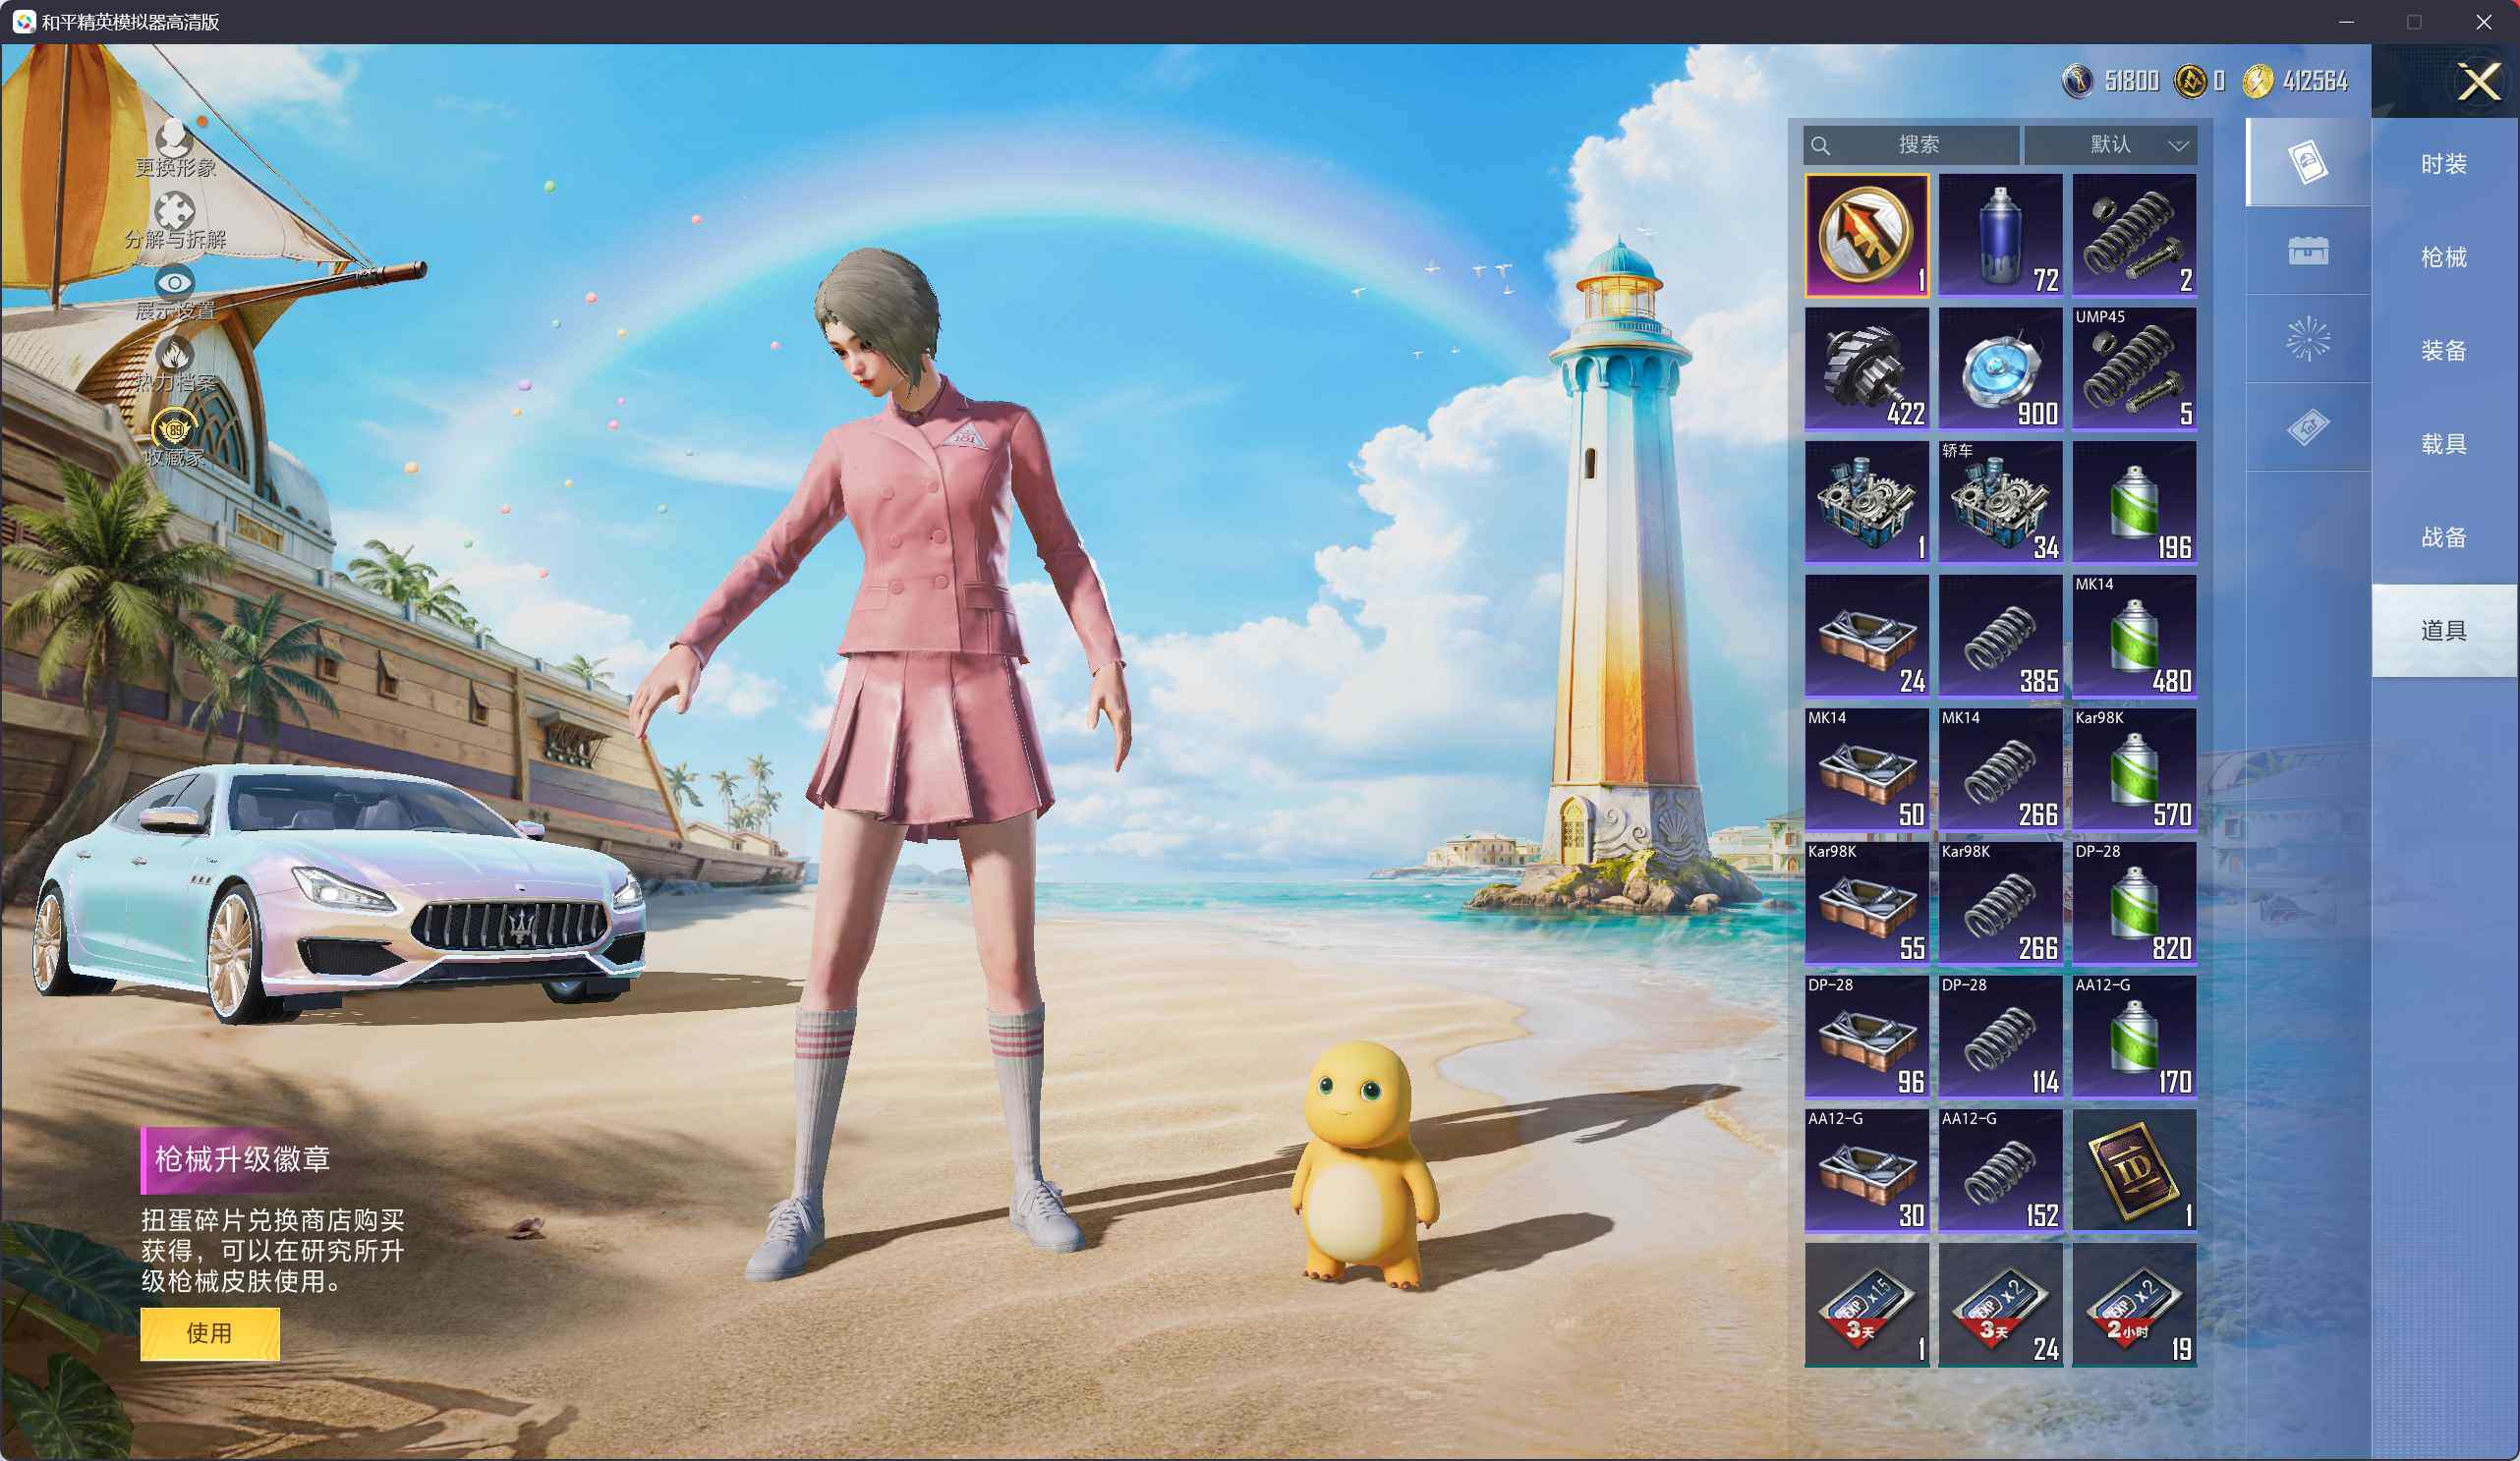Select the MK14 spring item with count 266
Viewport: 2520px width, 1461px height.
click(x=2000, y=770)
